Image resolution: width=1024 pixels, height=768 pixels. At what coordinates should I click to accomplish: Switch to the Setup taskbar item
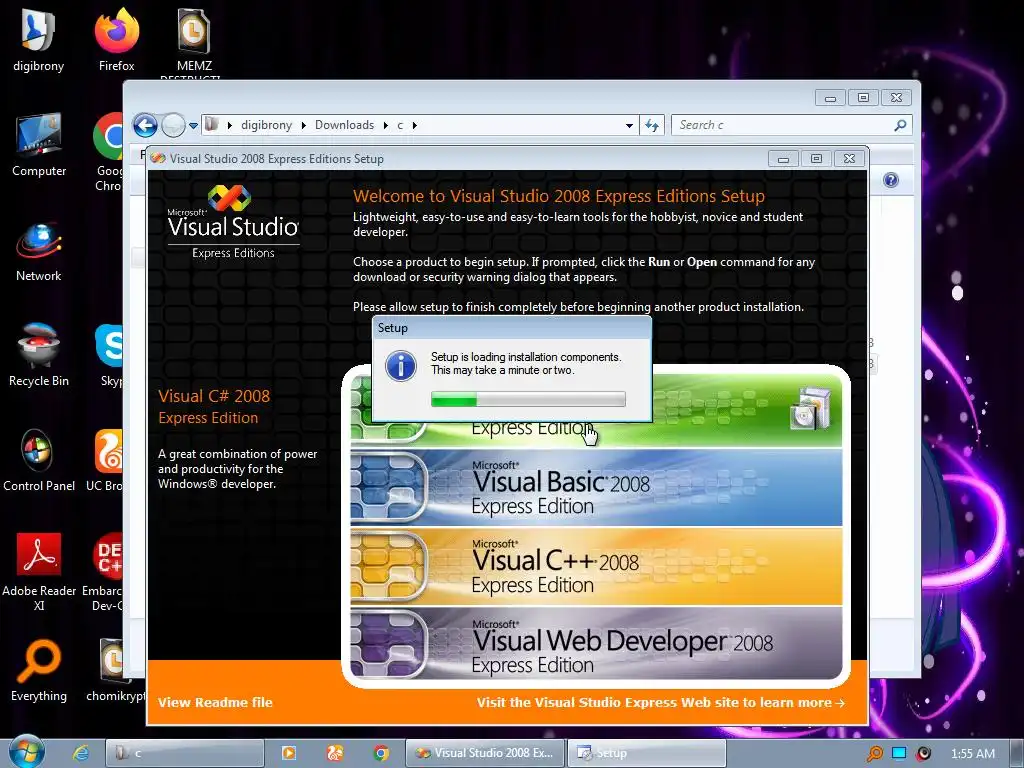click(x=647, y=753)
